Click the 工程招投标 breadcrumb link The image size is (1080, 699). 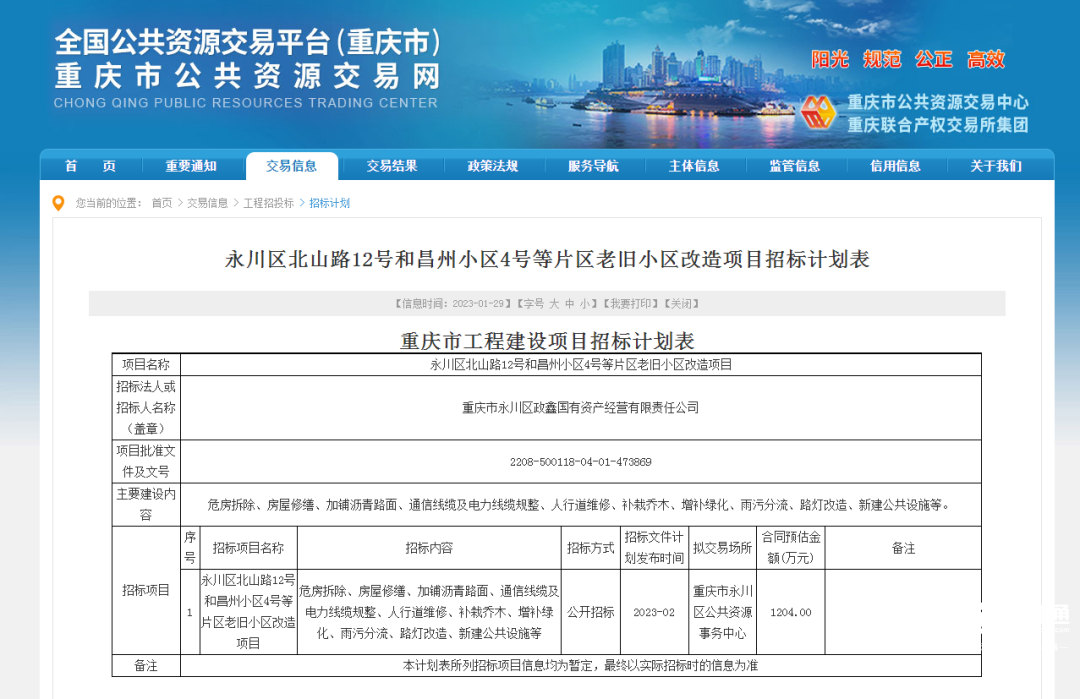pos(269,203)
